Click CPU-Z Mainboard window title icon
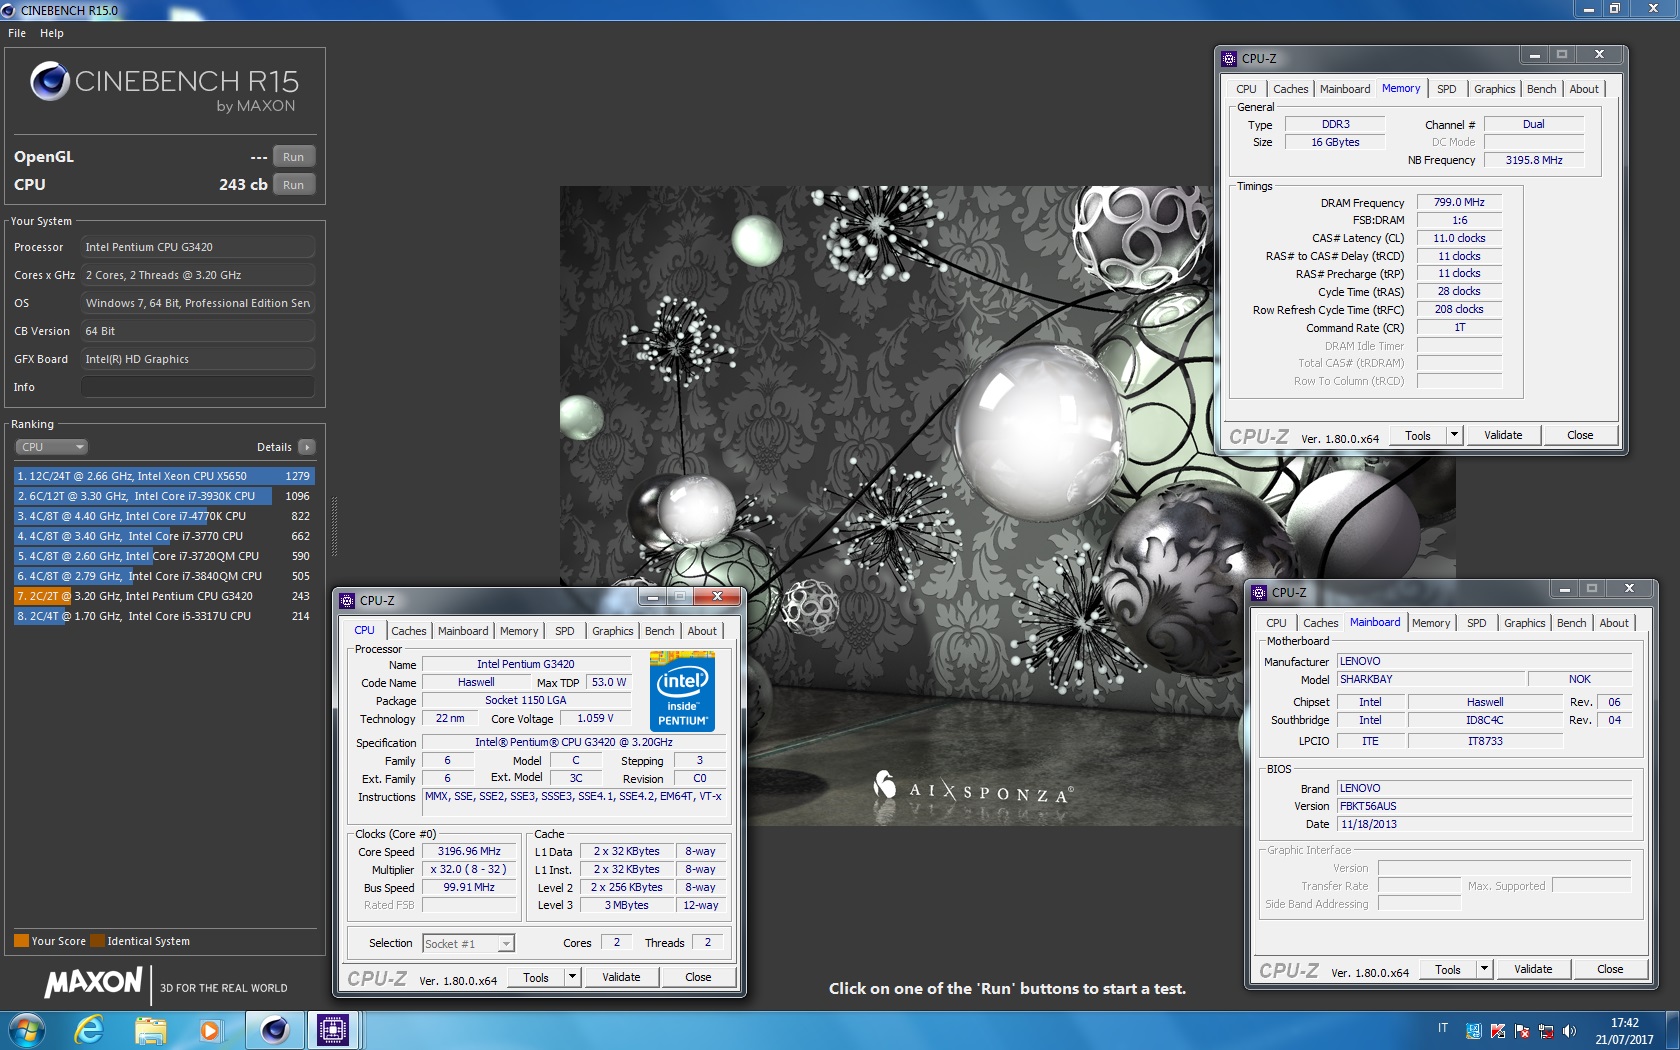The width and height of the screenshot is (1680, 1050). pos(1259,593)
